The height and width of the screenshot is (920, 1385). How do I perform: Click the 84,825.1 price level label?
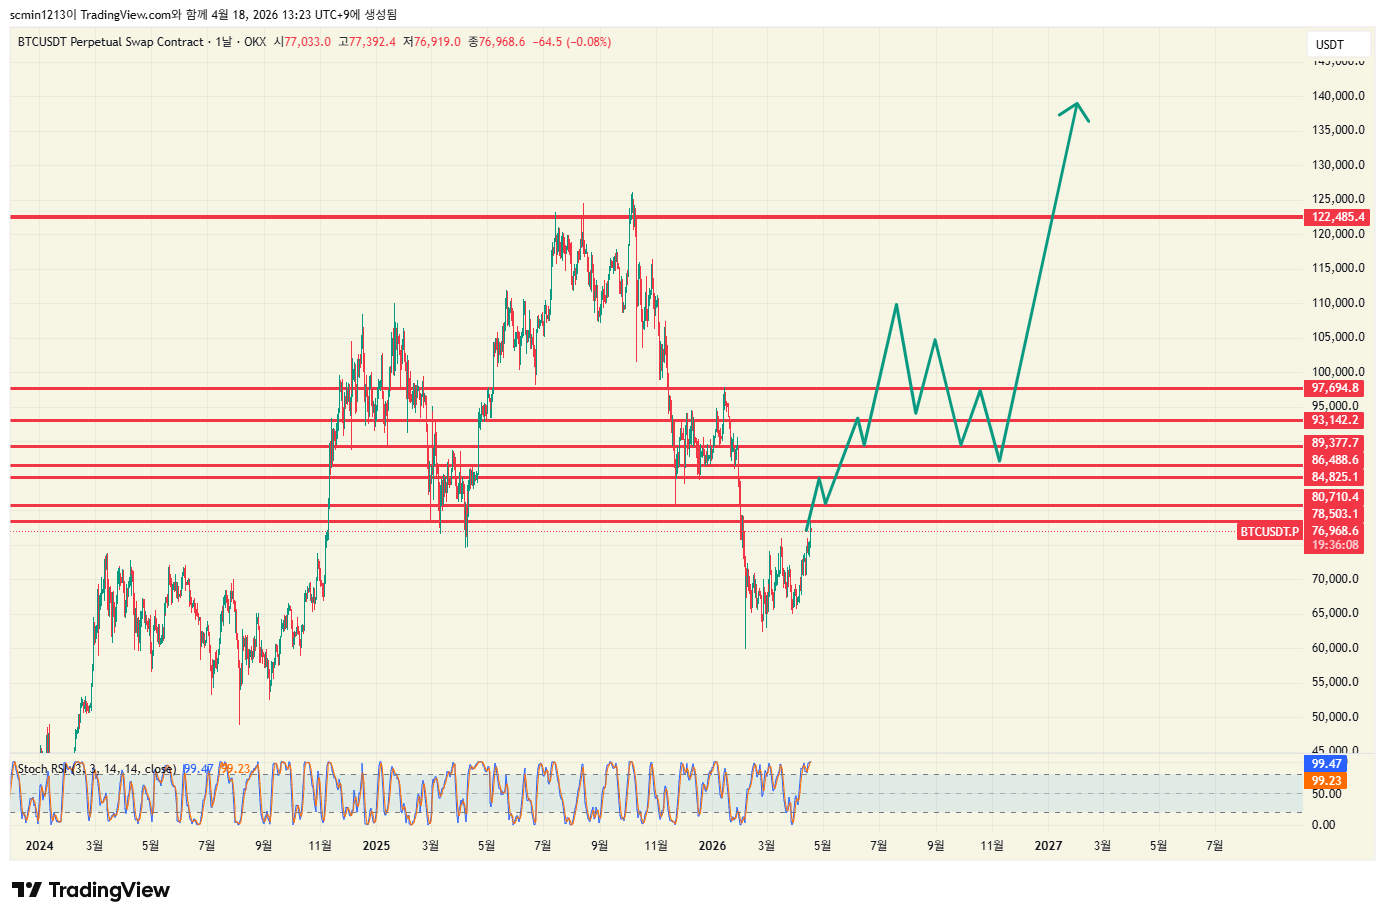point(1335,477)
